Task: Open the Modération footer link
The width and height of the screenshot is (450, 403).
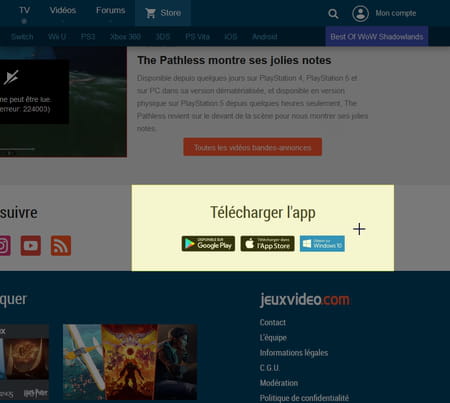Action: pos(279,383)
